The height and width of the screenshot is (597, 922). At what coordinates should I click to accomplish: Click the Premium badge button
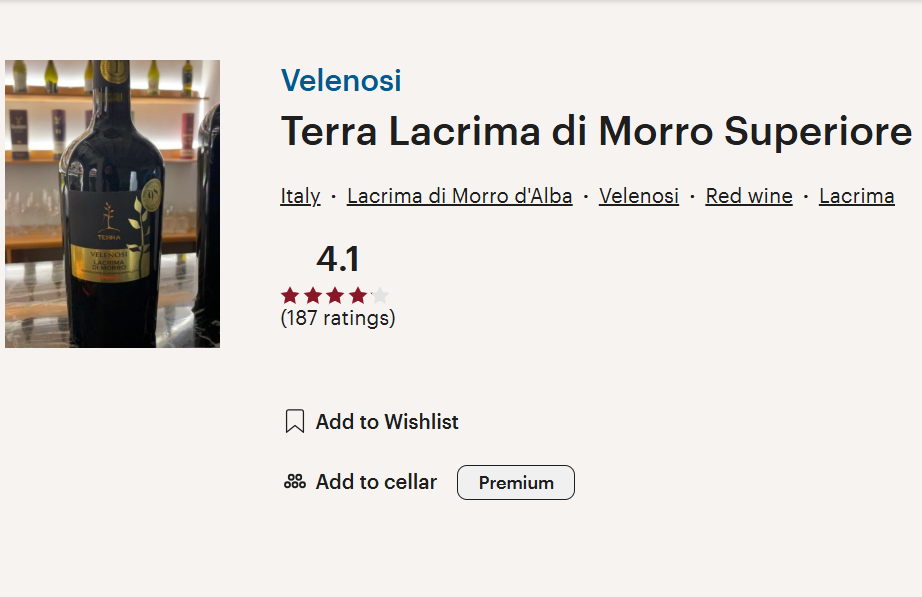coord(516,483)
